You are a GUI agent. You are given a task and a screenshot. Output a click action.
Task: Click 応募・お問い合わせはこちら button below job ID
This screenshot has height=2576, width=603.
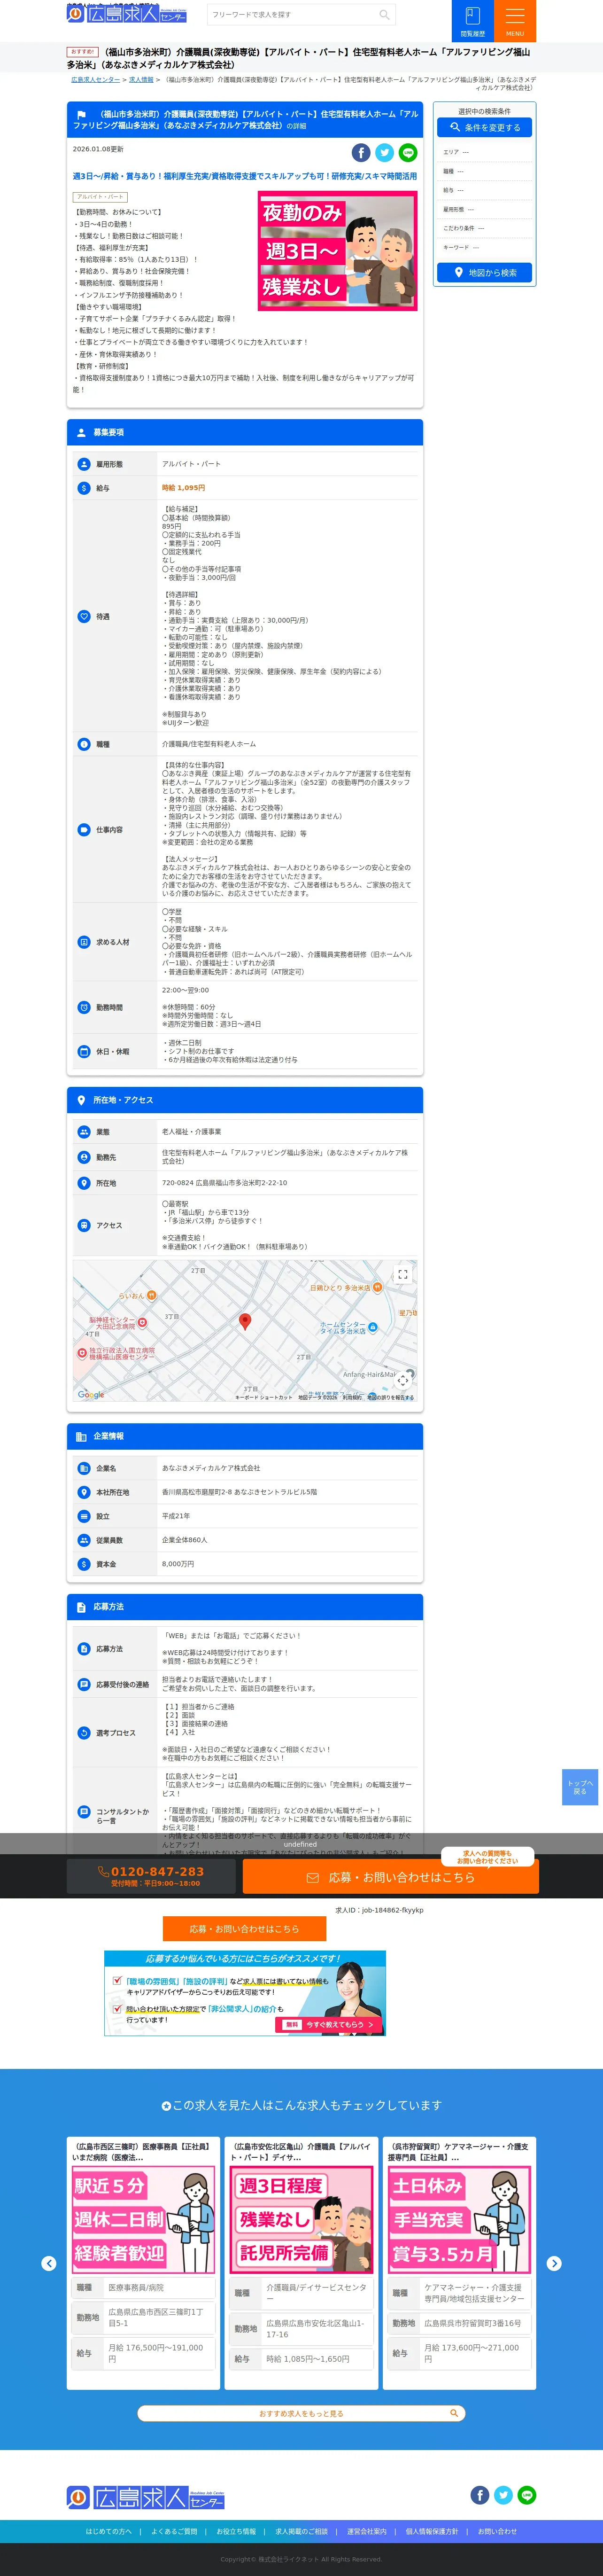coord(244,1928)
